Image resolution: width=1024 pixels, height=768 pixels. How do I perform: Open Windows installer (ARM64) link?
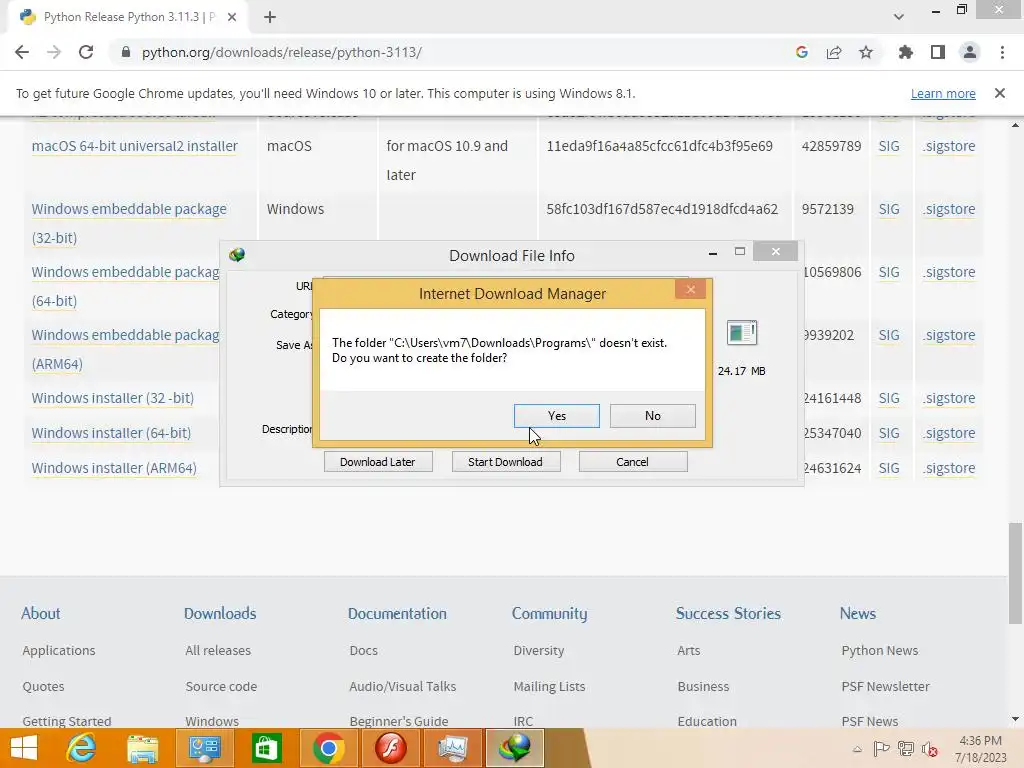point(114,468)
